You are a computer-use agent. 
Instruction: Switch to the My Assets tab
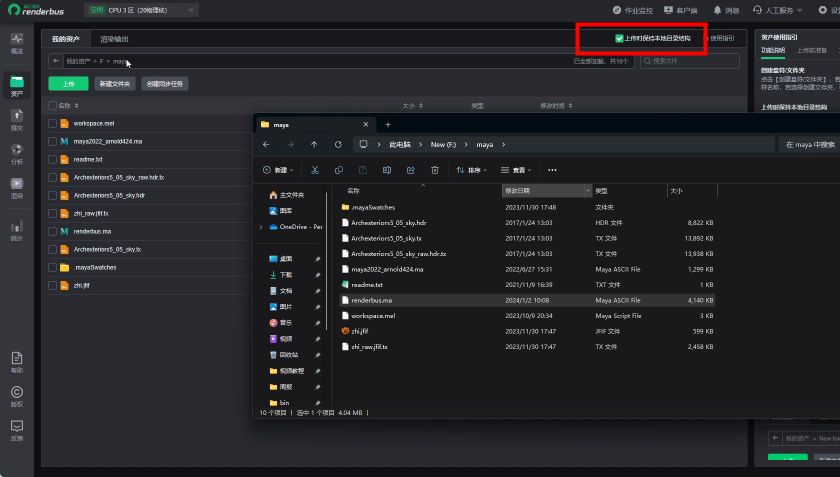coord(66,39)
